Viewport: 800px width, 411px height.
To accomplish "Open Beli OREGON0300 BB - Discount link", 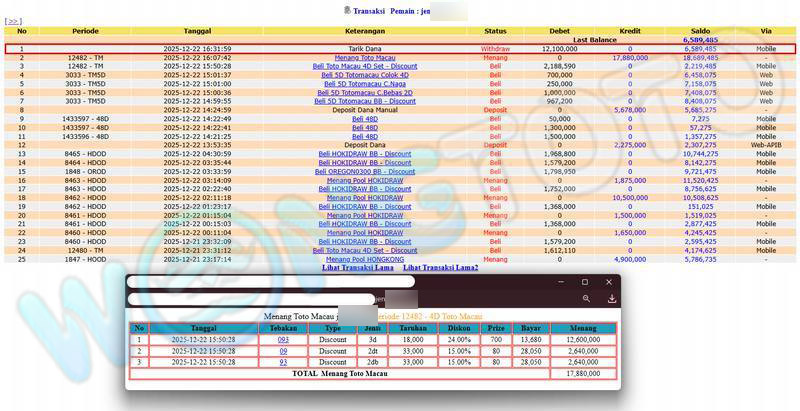I will (364, 171).
